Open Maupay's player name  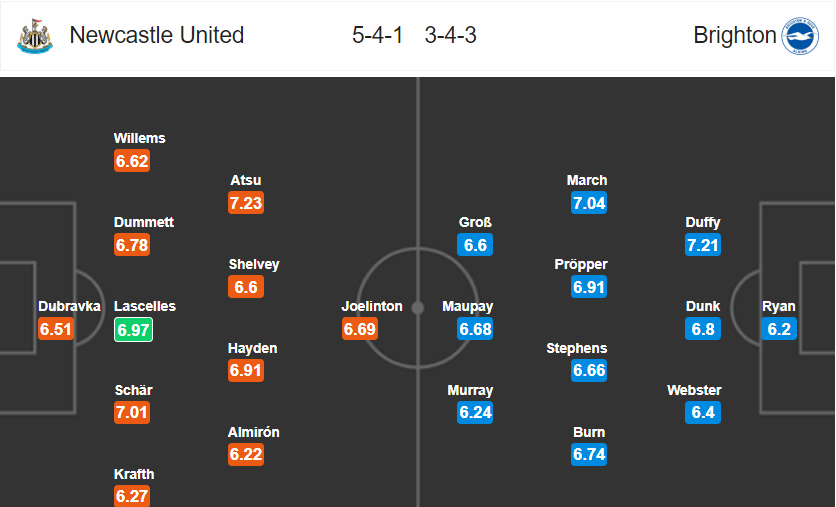click(x=469, y=306)
